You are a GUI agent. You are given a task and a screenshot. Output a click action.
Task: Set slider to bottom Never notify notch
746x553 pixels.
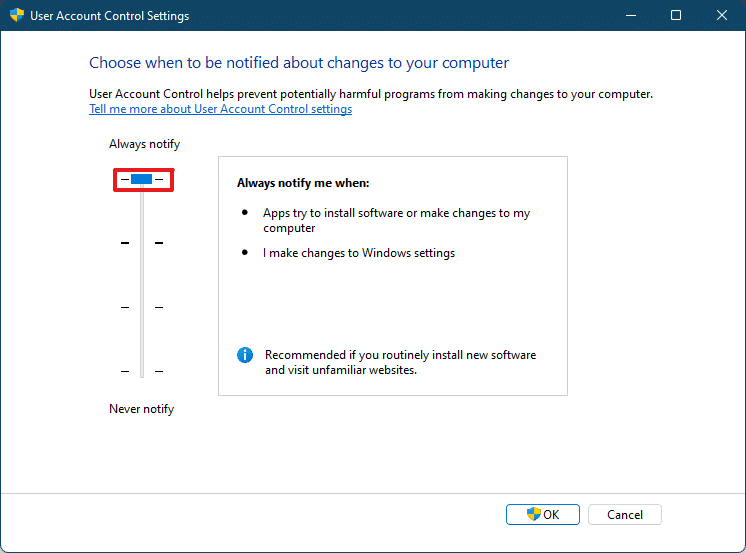point(142,371)
